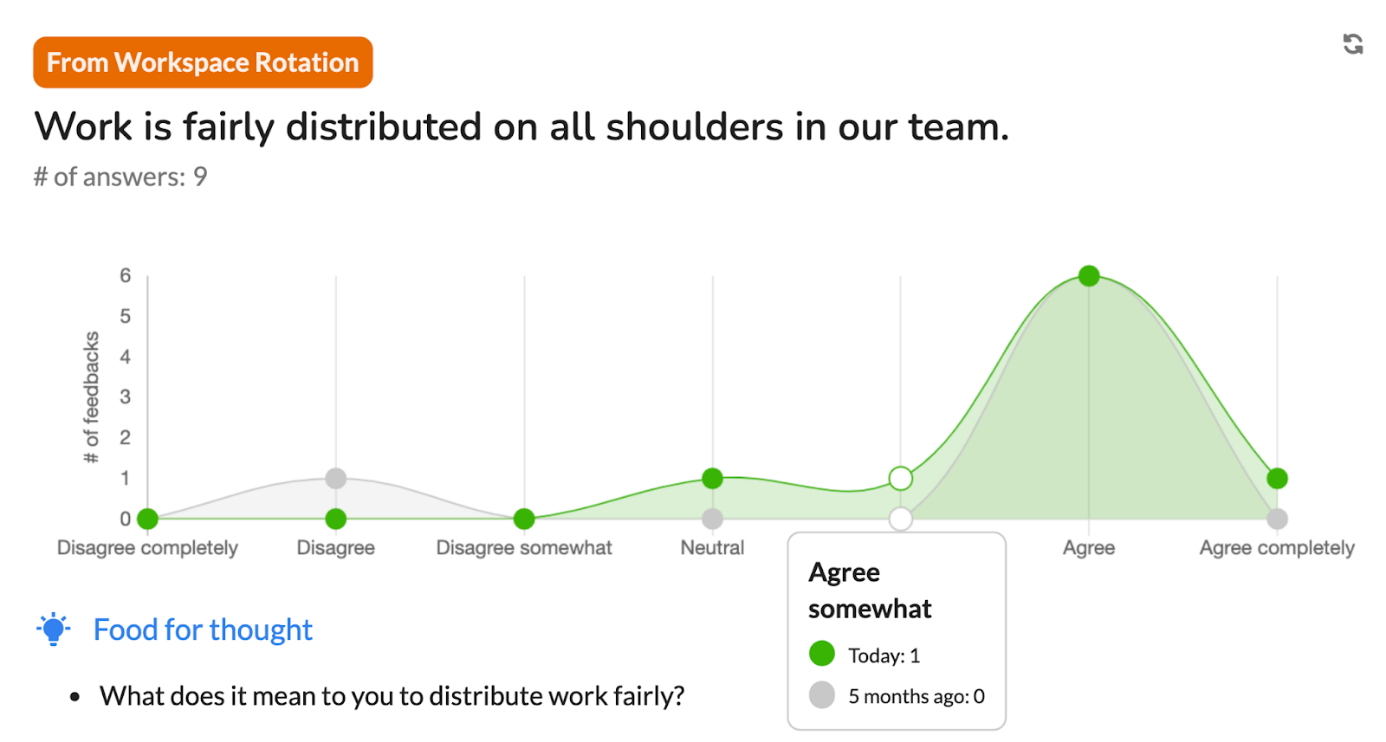
Task: Click the lightbulb Food for thought icon
Action: click(x=53, y=629)
